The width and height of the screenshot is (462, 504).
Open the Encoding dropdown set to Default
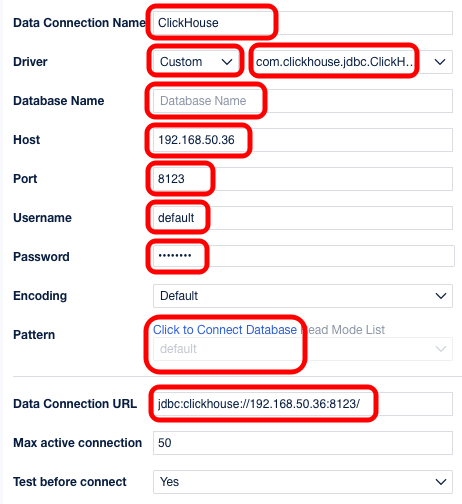click(303, 296)
